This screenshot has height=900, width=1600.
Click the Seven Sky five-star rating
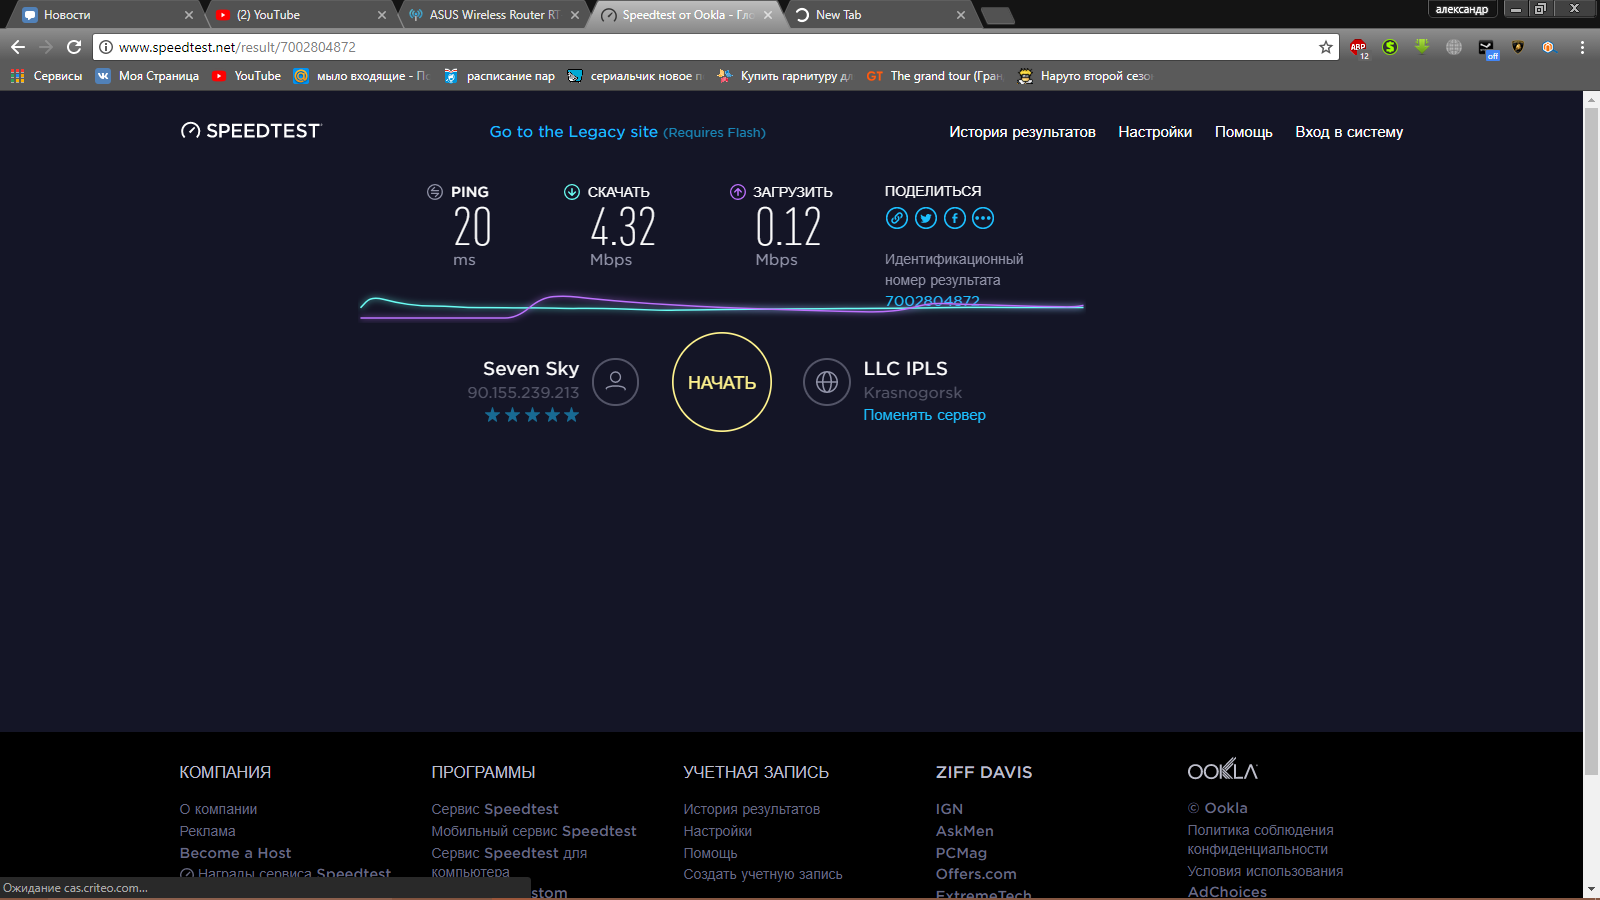[x=532, y=415]
